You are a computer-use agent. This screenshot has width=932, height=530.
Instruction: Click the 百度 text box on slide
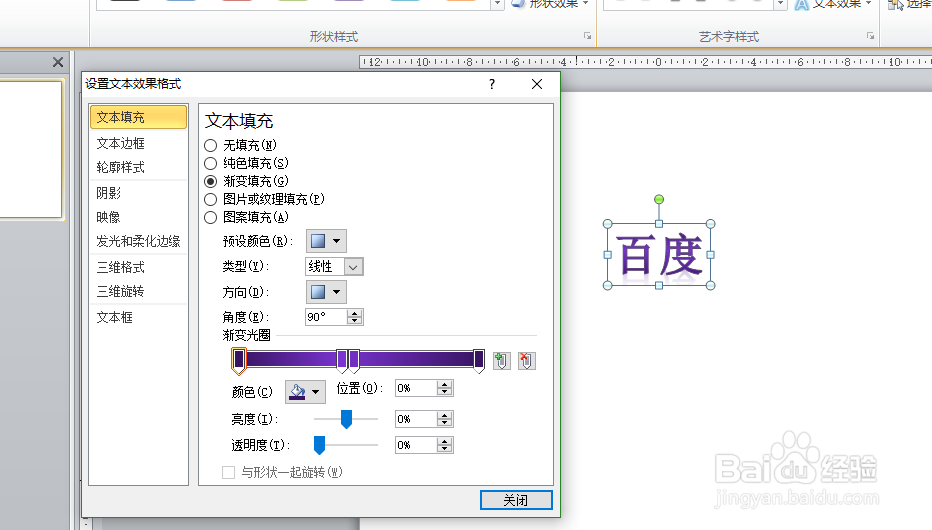click(659, 255)
